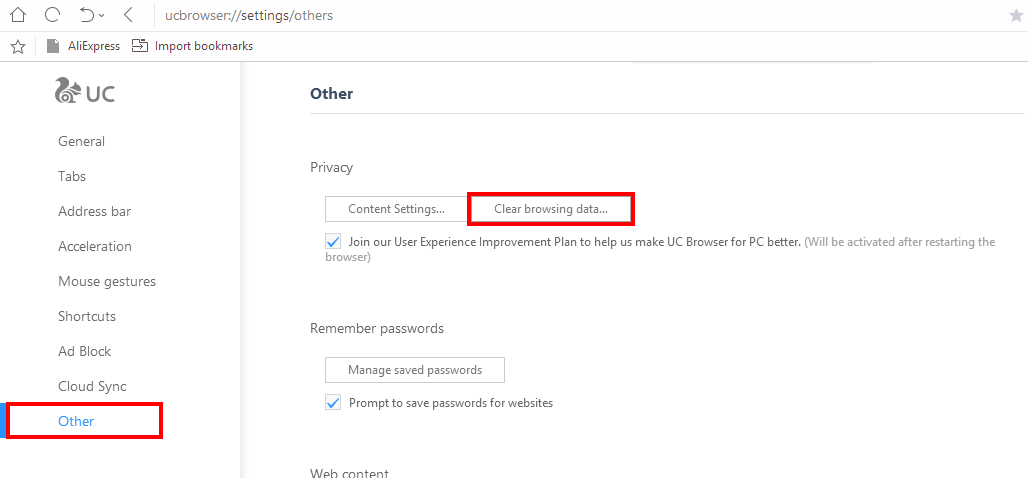
Task: Click the undo closed tab arrow icon
Action: click(86, 15)
